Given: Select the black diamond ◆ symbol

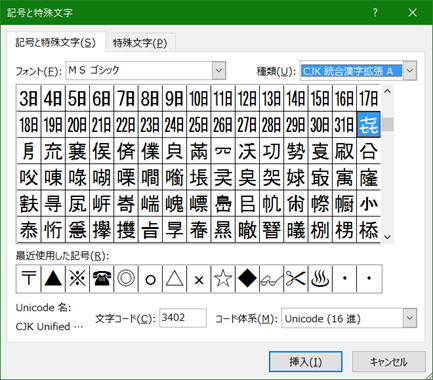Looking at the screenshot, I should (248, 279).
